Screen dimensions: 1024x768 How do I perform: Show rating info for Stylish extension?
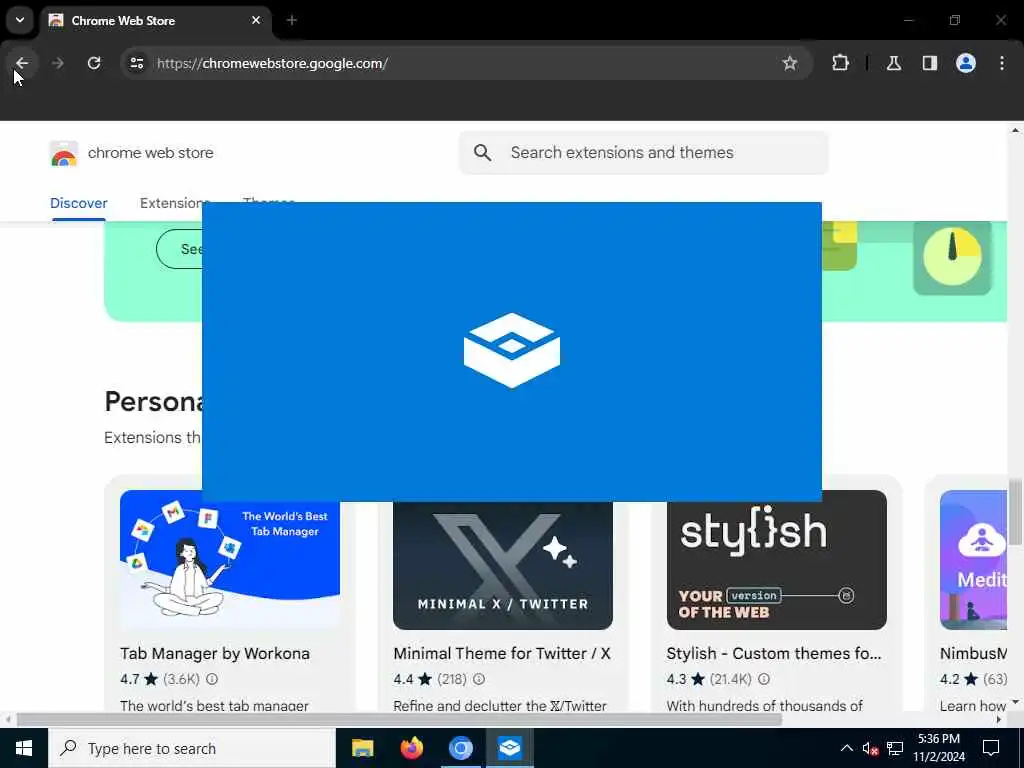(763, 679)
